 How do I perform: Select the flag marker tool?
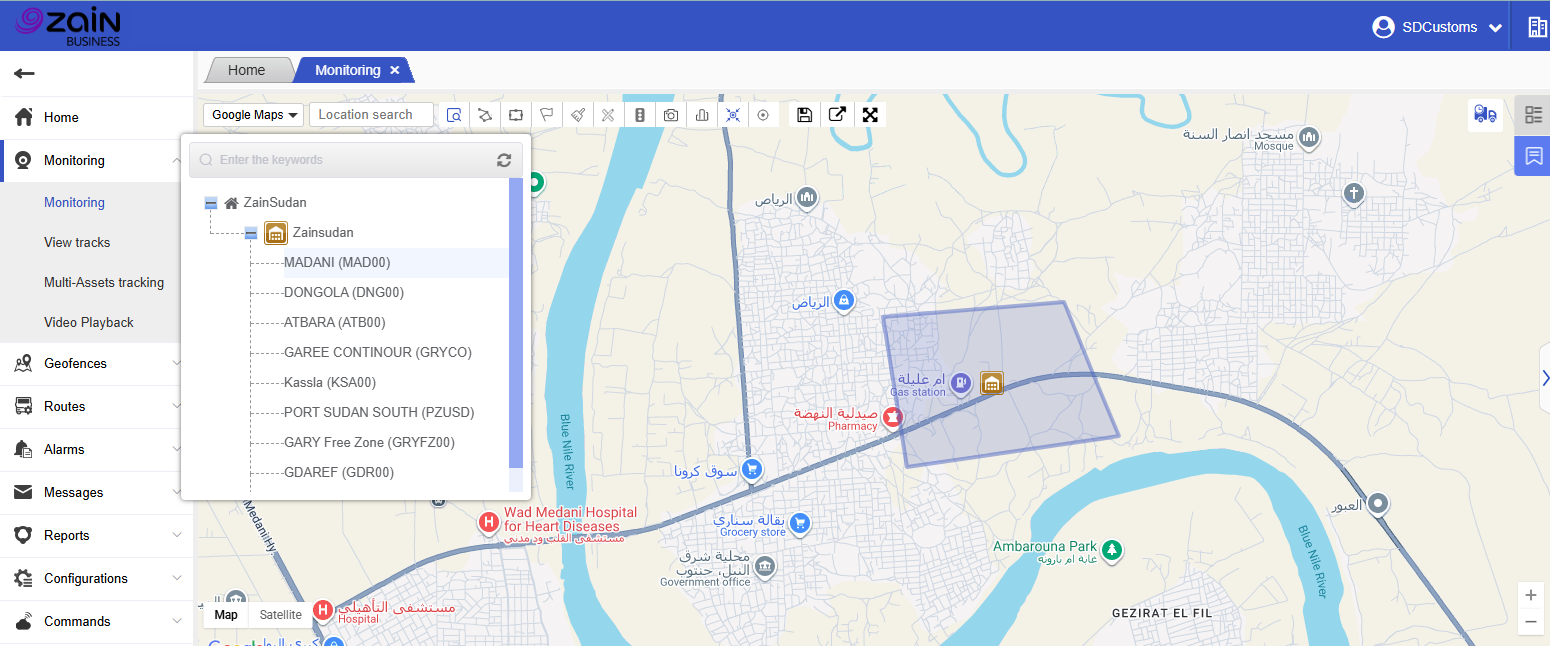(x=546, y=115)
